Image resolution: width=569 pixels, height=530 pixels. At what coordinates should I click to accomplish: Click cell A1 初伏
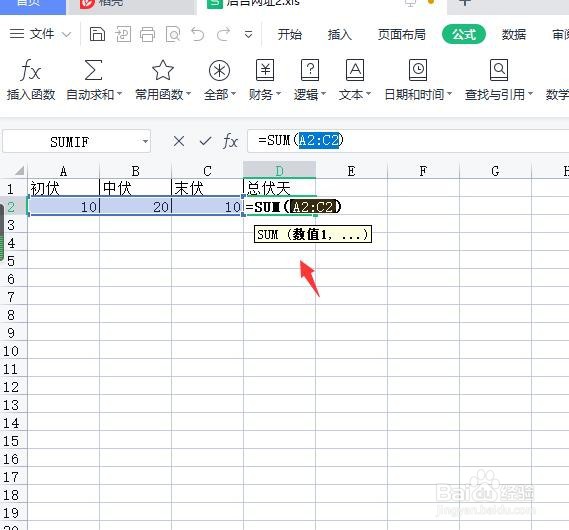[x=63, y=188]
